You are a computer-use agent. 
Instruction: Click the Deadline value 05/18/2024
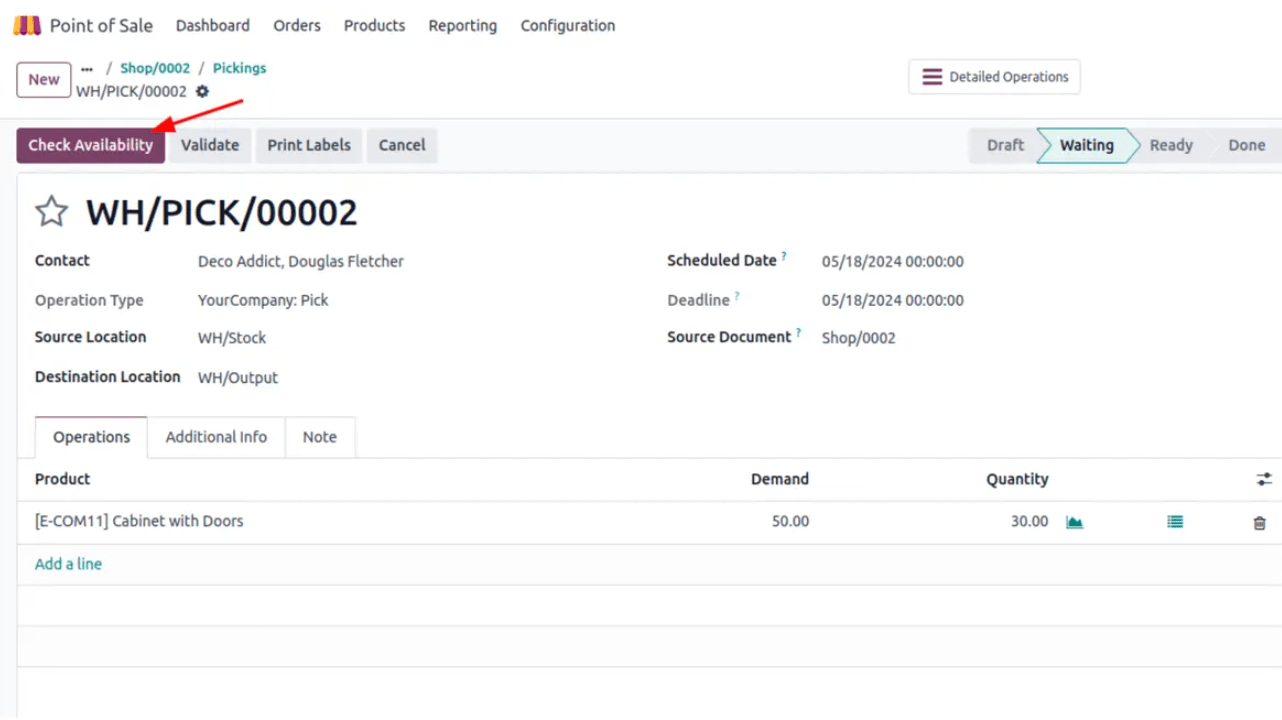[x=893, y=300]
